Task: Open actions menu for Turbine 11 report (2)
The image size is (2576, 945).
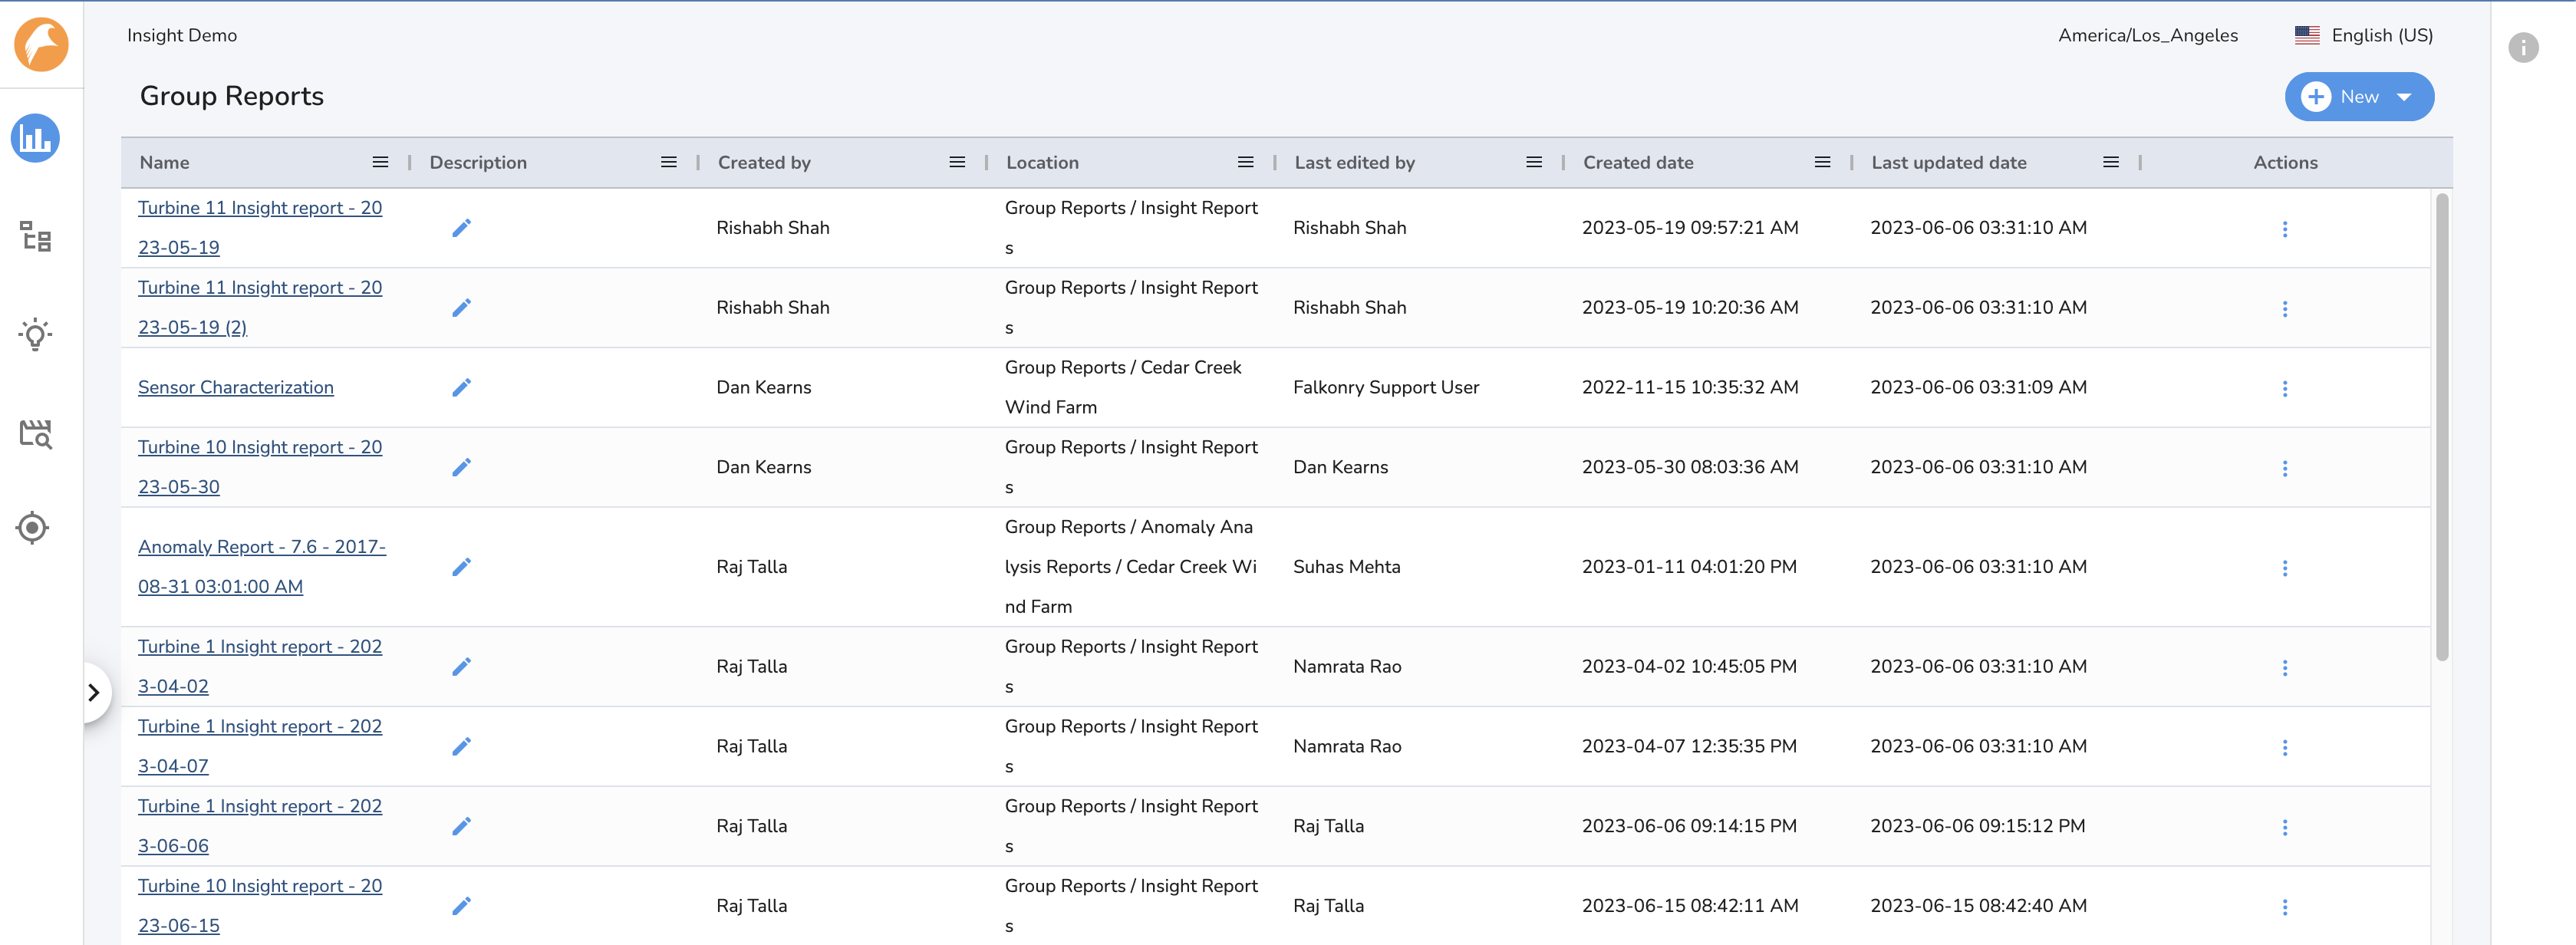Action: (2284, 309)
